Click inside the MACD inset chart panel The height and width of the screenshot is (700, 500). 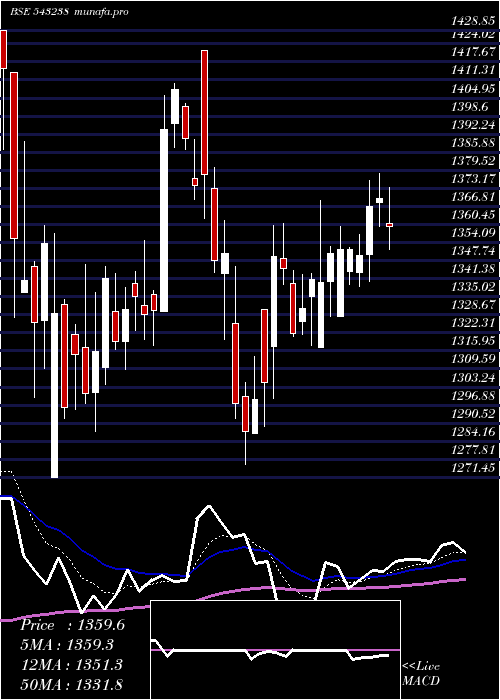275,650
